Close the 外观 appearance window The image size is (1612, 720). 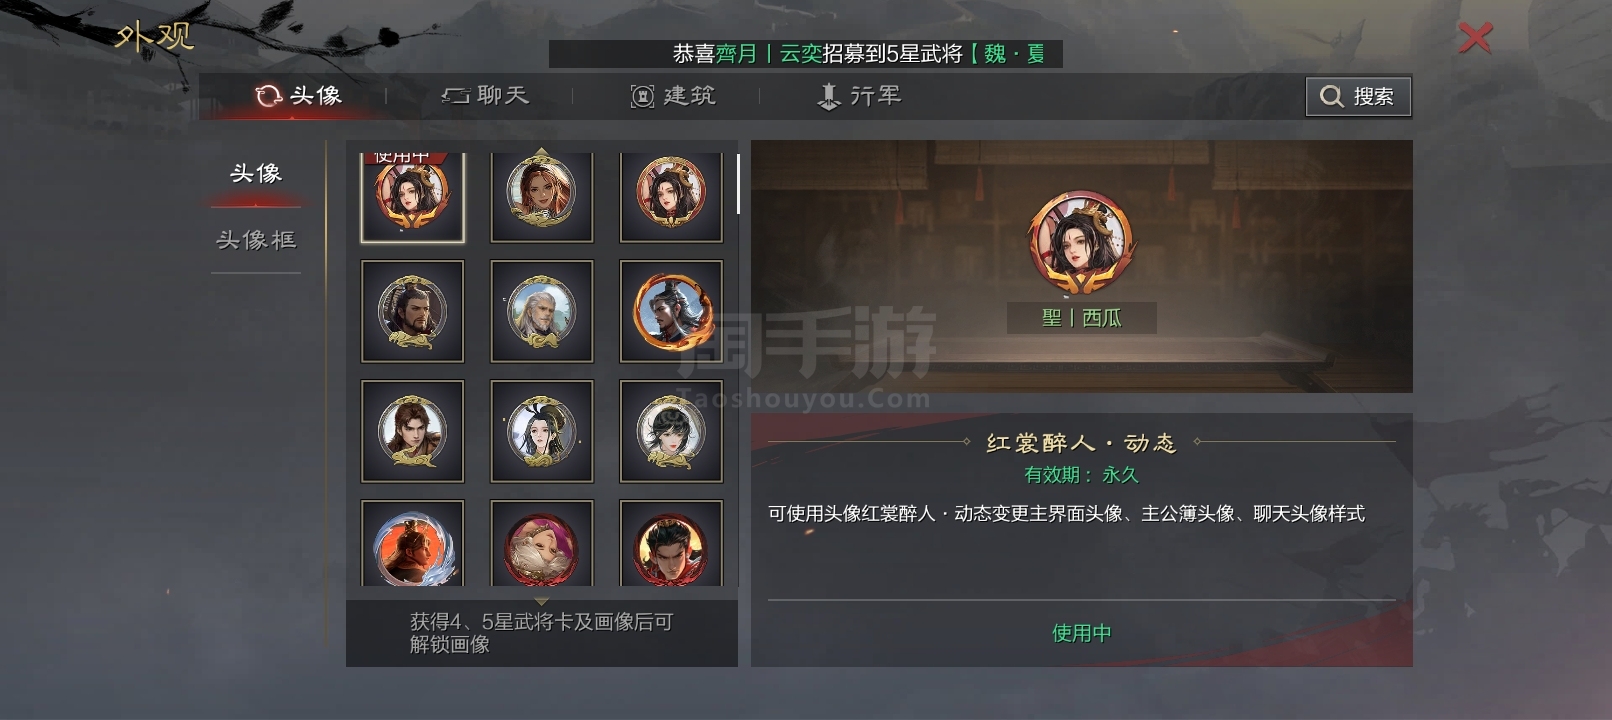pyautogui.click(x=1475, y=38)
